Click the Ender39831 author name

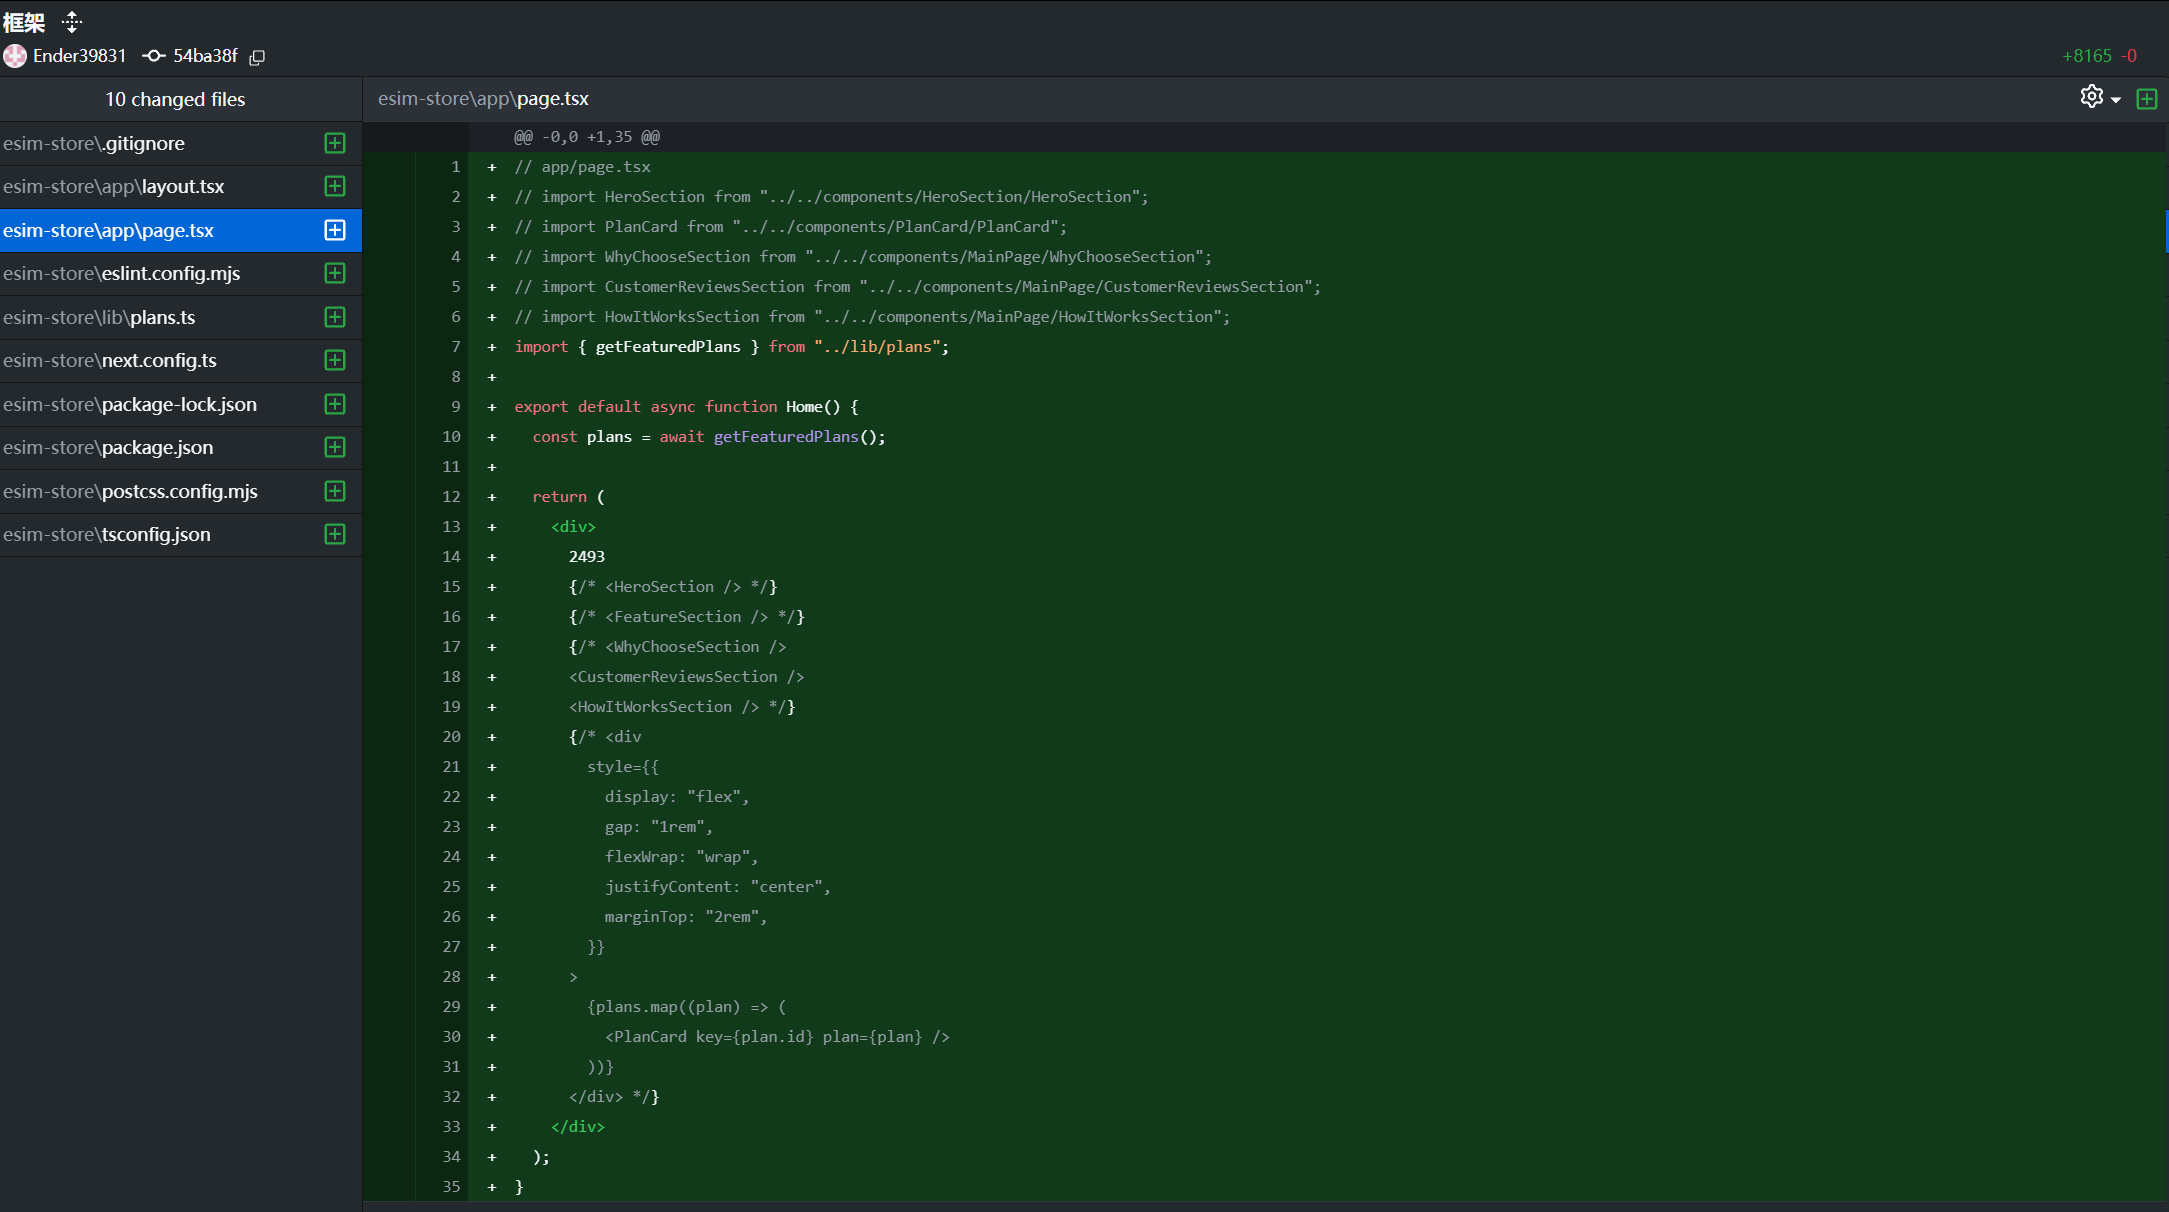tap(80, 56)
